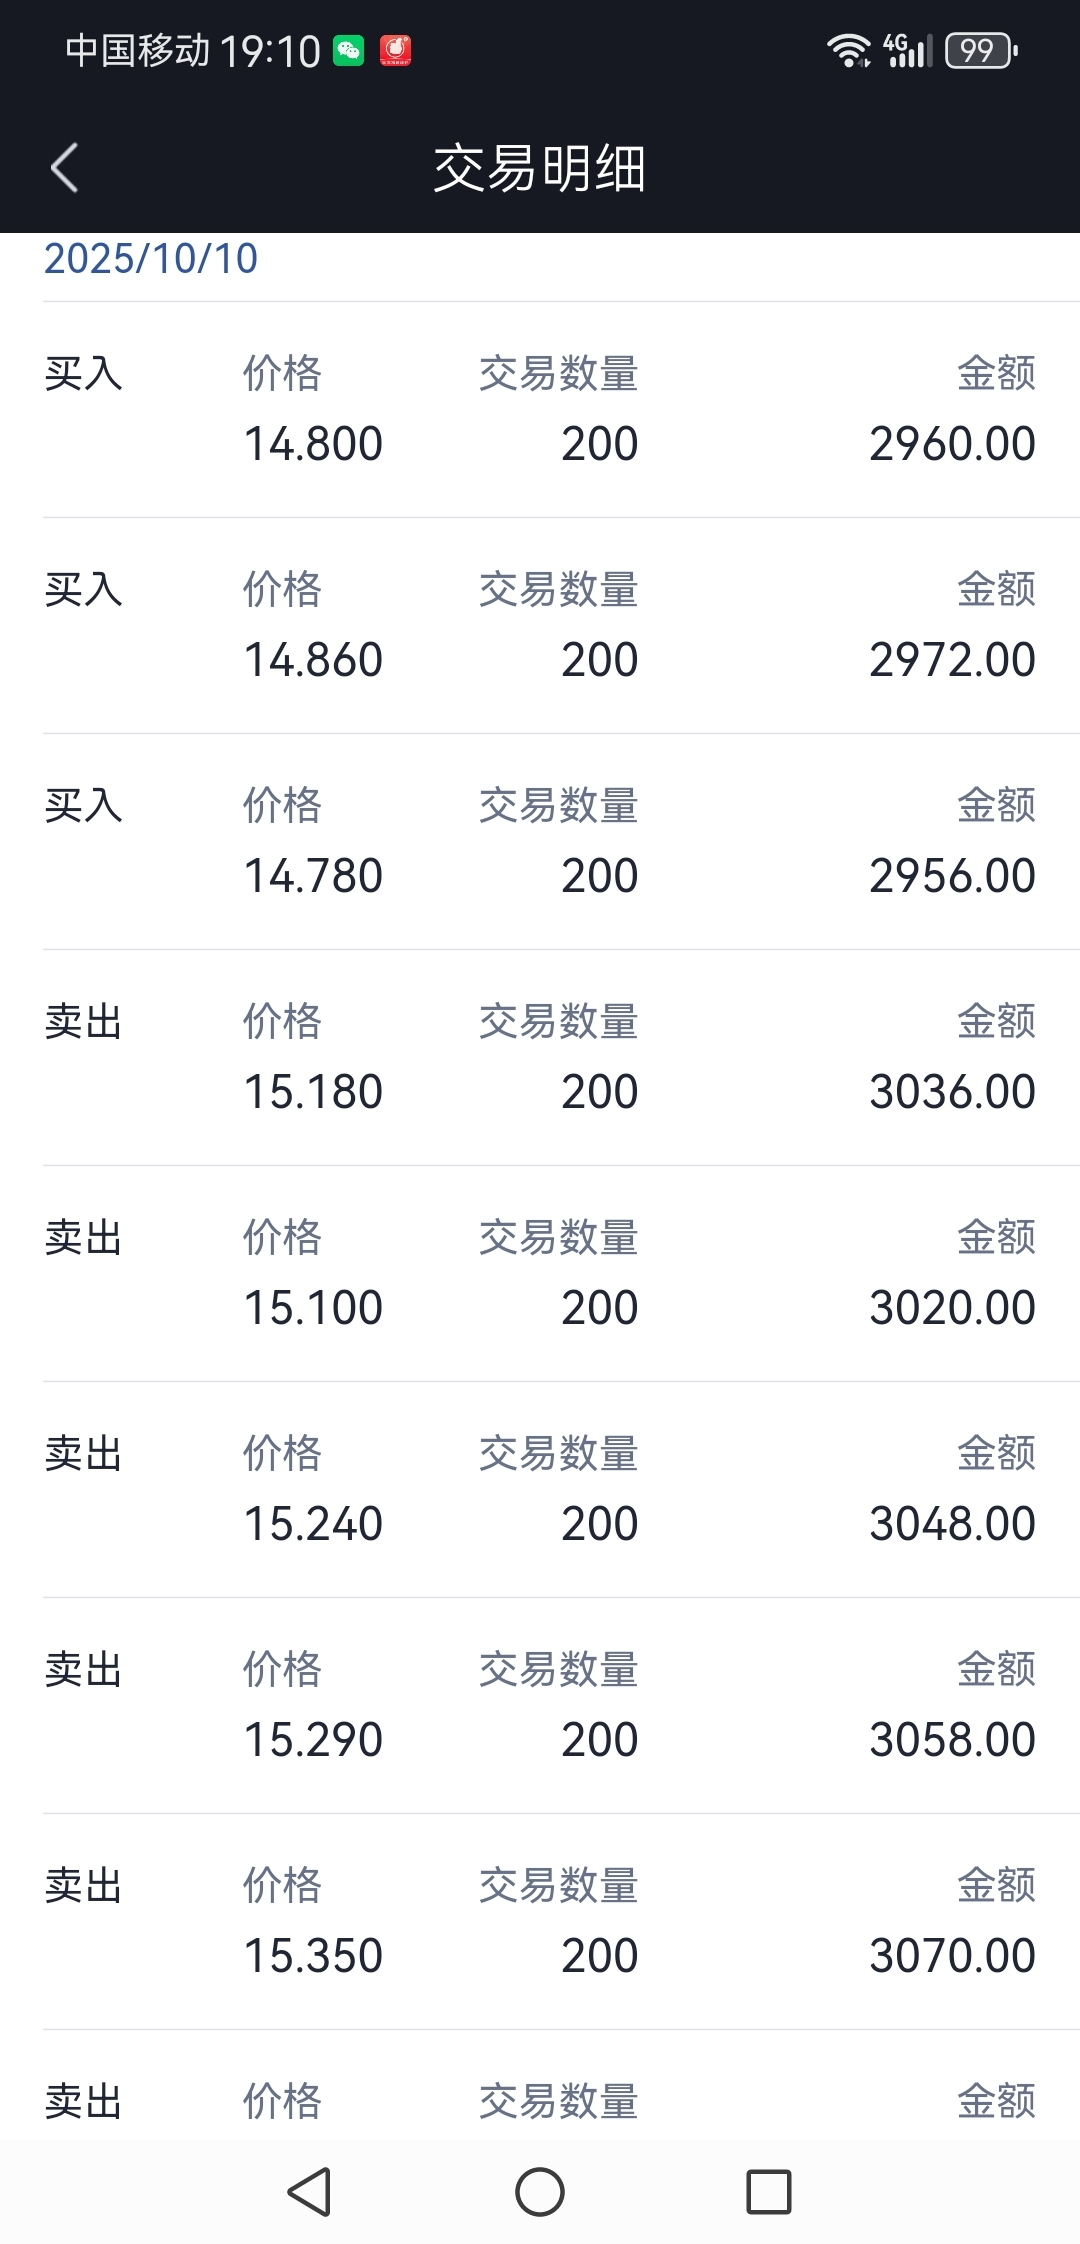Tap the clock showing 19:10

click(x=270, y=50)
